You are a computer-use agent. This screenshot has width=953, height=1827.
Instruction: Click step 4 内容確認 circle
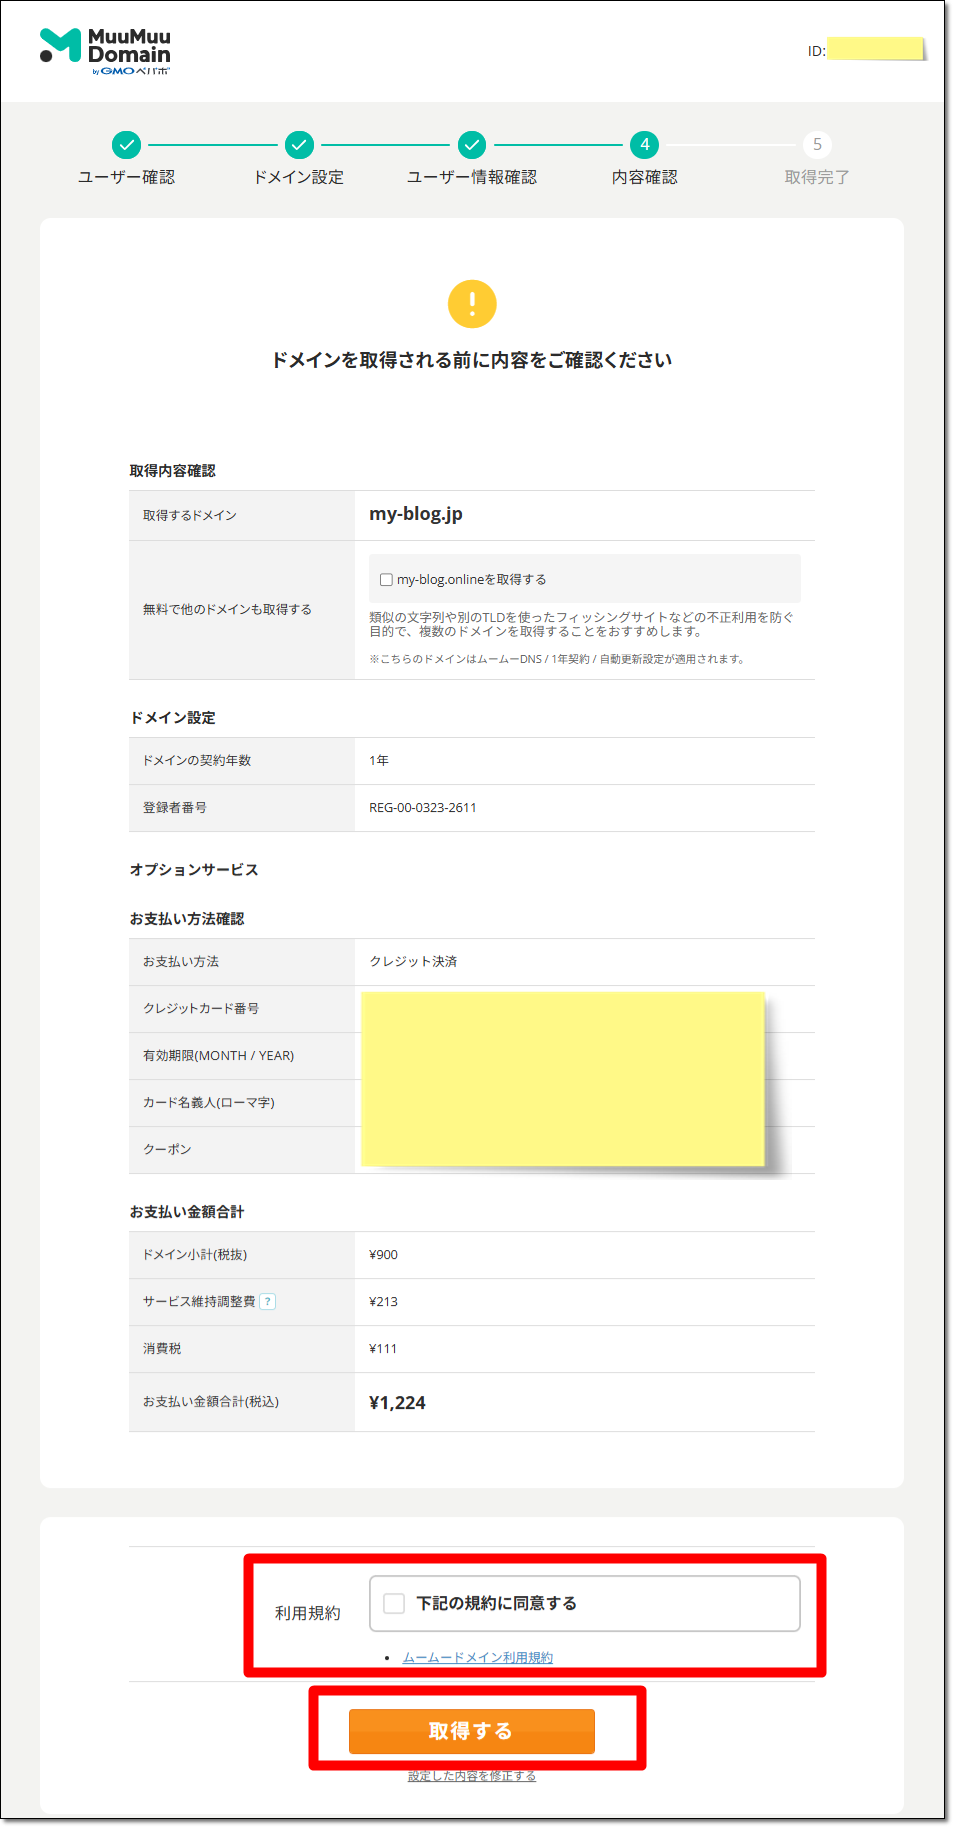click(645, 145)
